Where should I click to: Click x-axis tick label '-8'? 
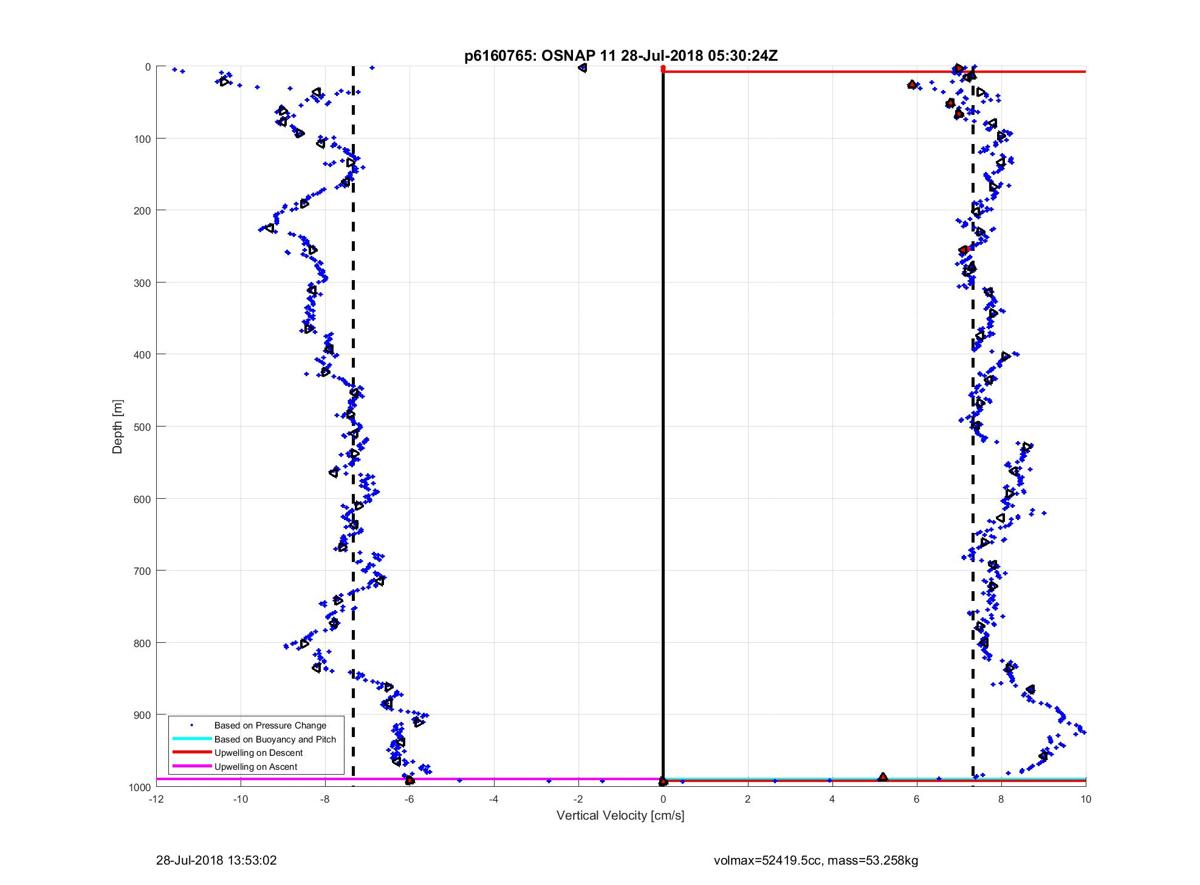(x=325, y=799)
